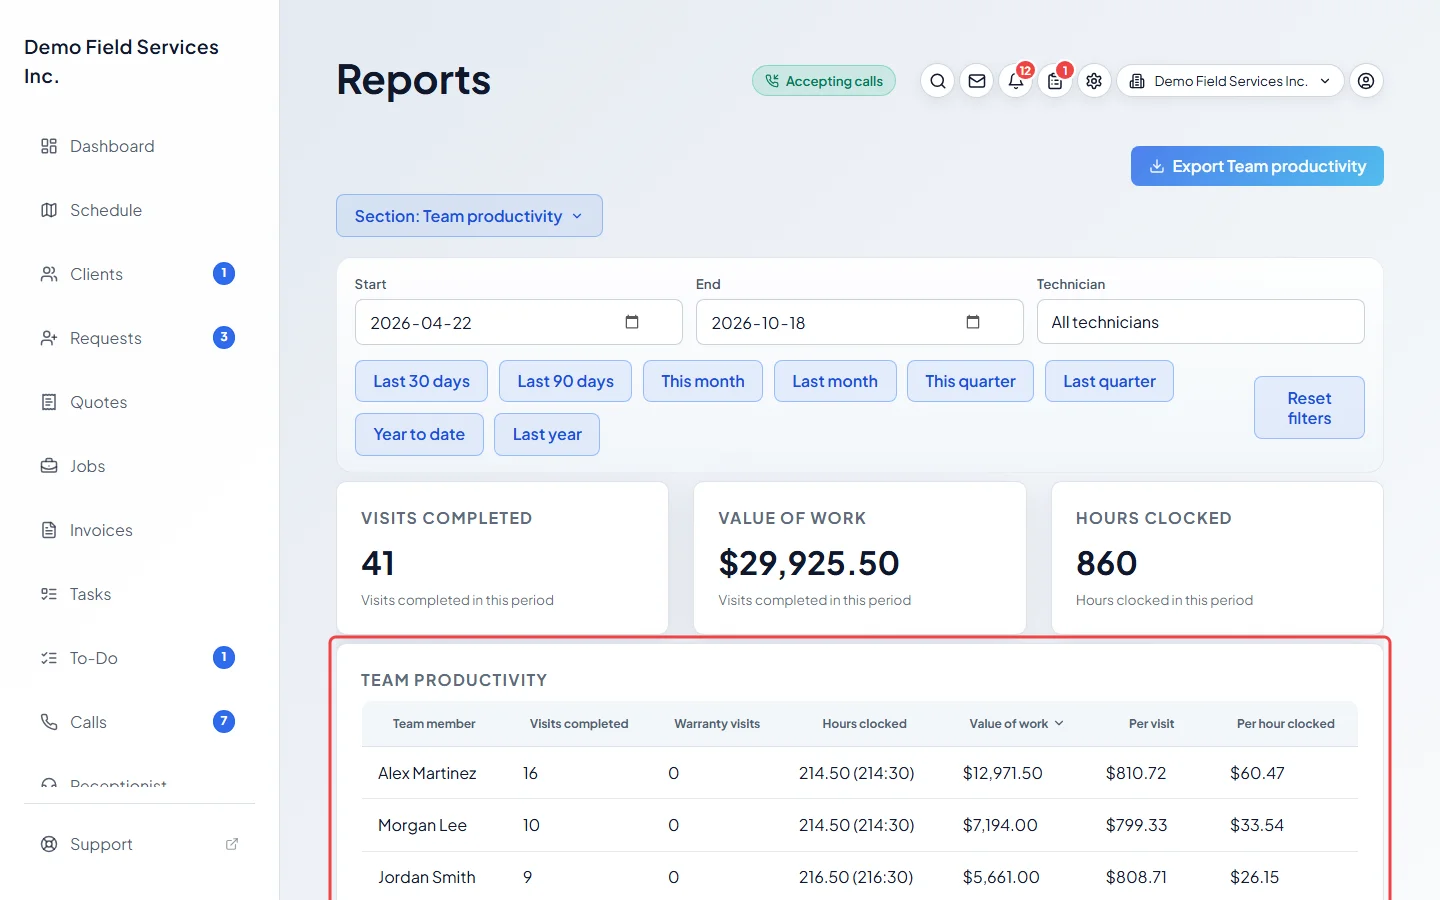1440x900 pixels.
Task: Toggle the Accepting calls status pill
Action: click(x=824, y=81)
